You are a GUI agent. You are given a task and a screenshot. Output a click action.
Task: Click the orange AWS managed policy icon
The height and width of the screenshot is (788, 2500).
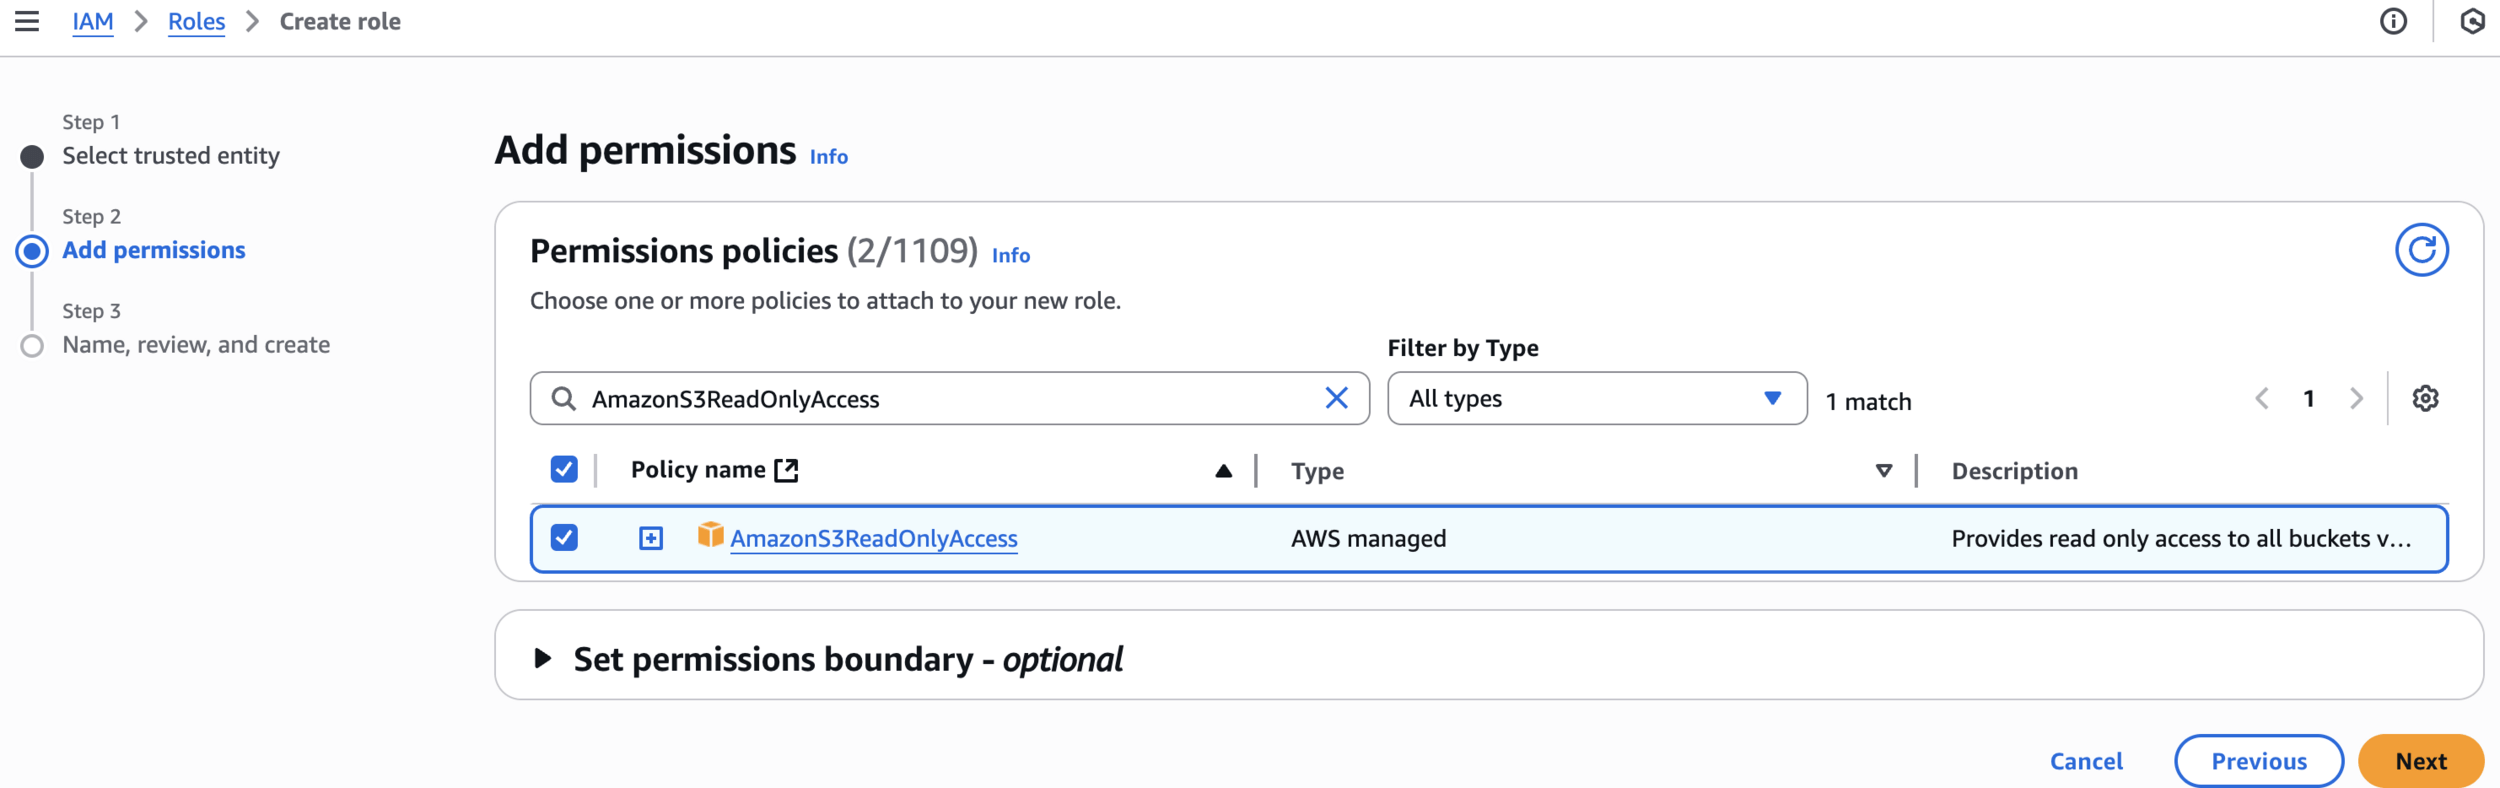coord(710,535)
